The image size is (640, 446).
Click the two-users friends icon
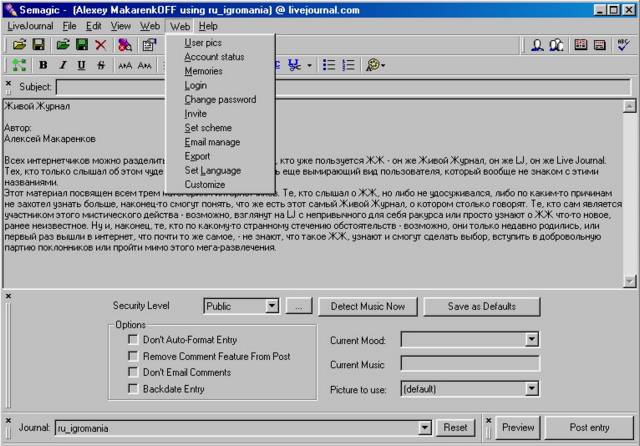click(556, 44)
